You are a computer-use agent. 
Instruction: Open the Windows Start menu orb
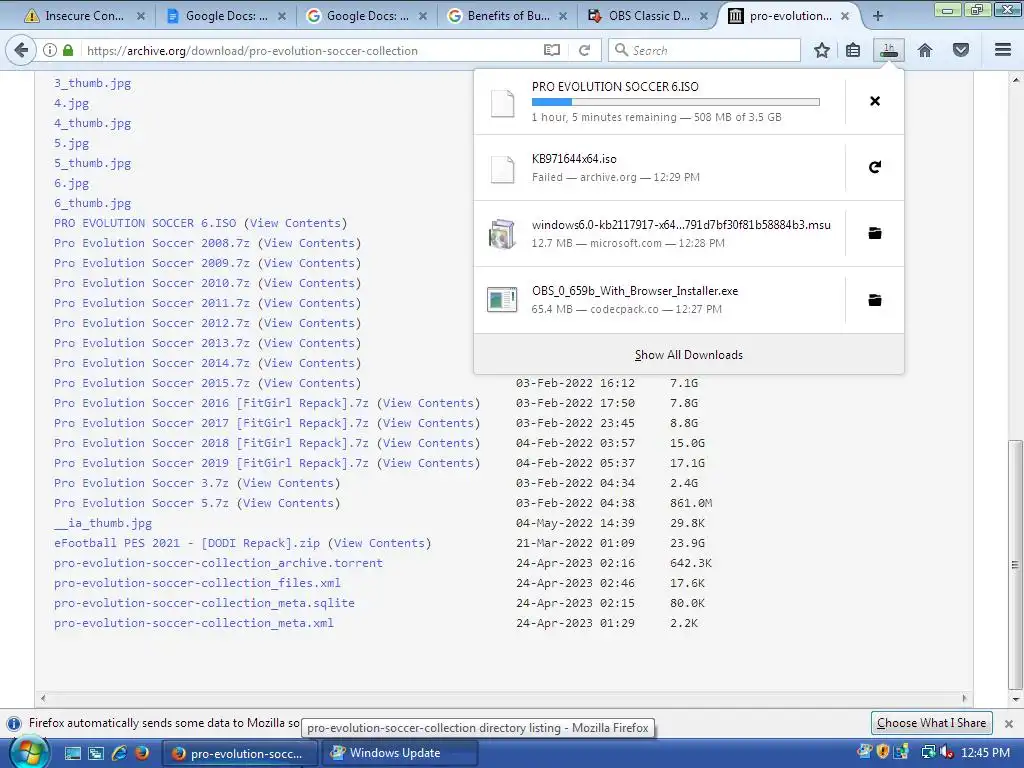[29, 753]
